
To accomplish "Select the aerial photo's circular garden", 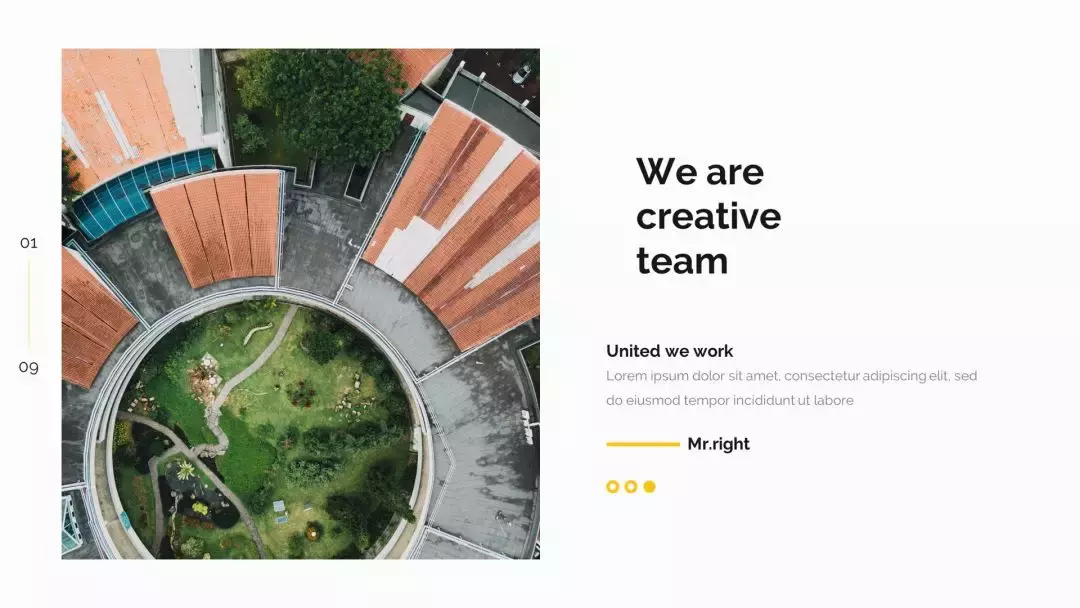I will coord(265,430).
